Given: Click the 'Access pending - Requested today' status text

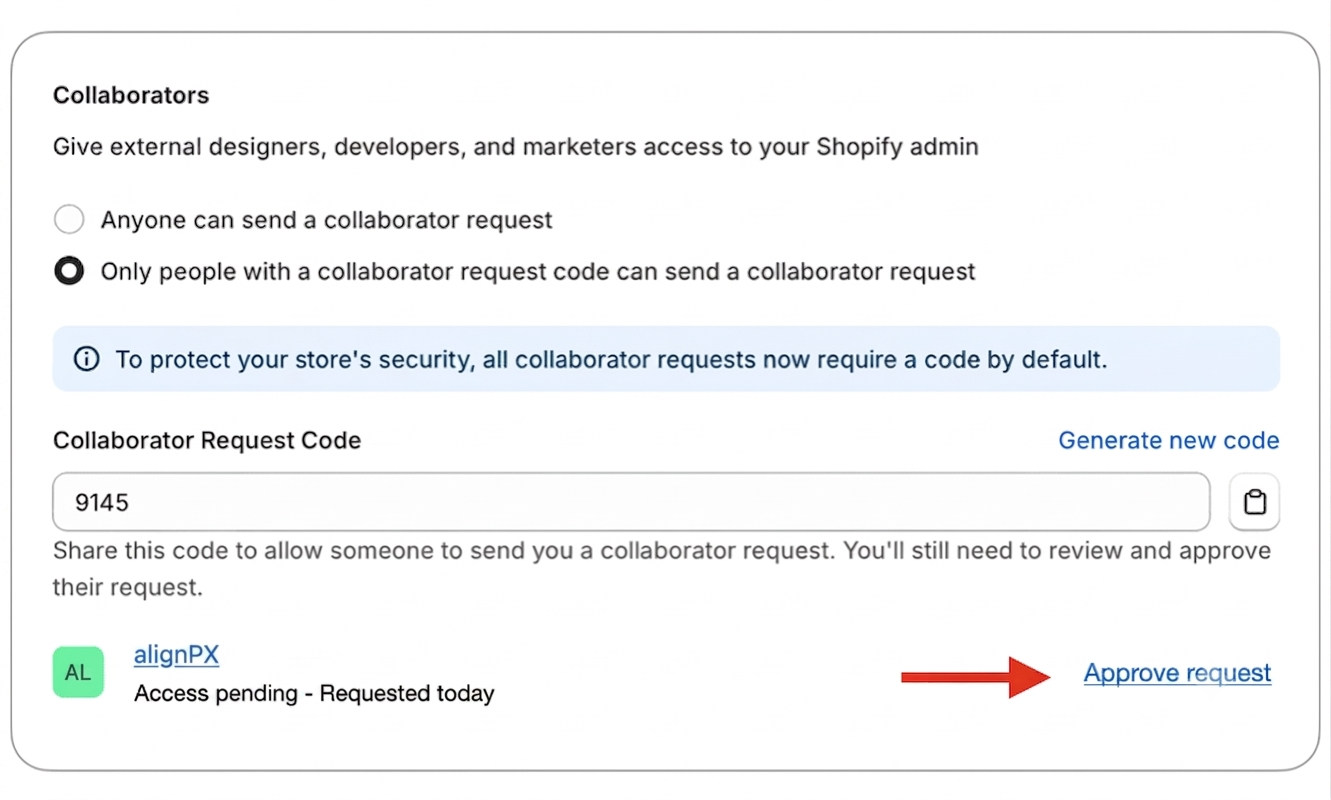Looking at the screenshot, I should 314,693.
